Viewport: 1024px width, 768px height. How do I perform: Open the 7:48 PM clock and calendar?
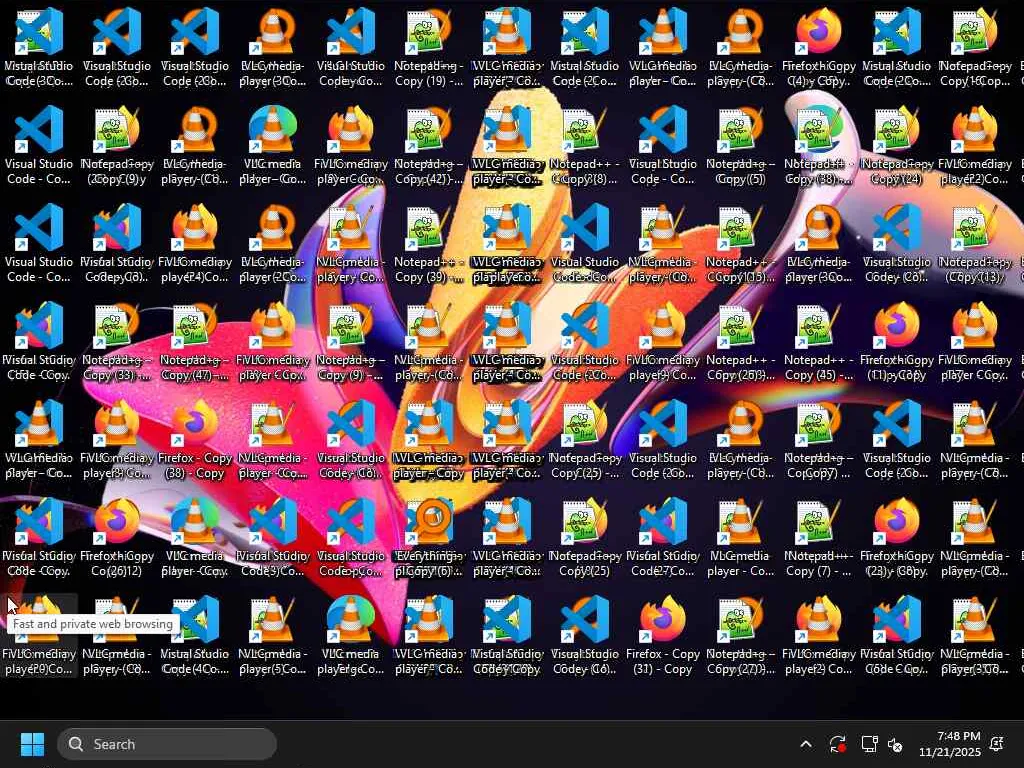click(950, 744)
